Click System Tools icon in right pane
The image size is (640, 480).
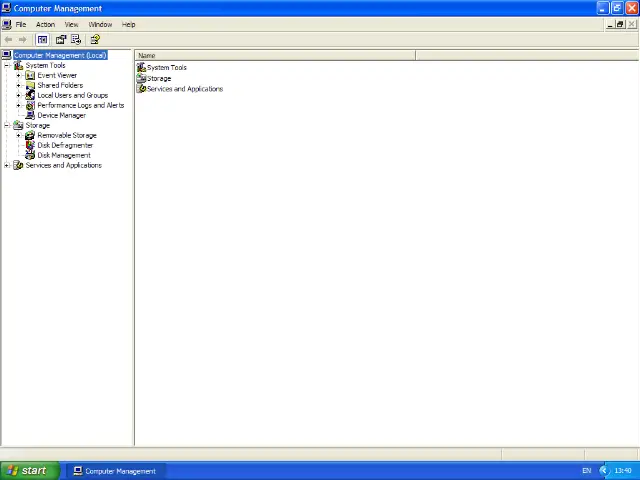coord(141,67)
